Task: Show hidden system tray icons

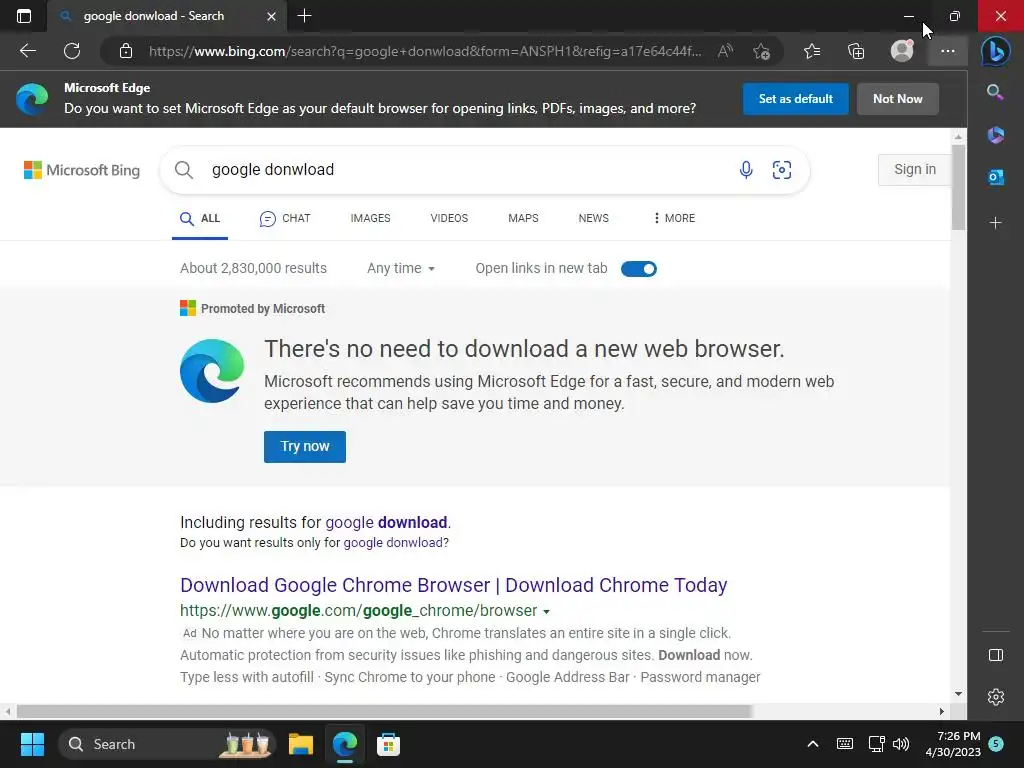Action: click(812, 744)
